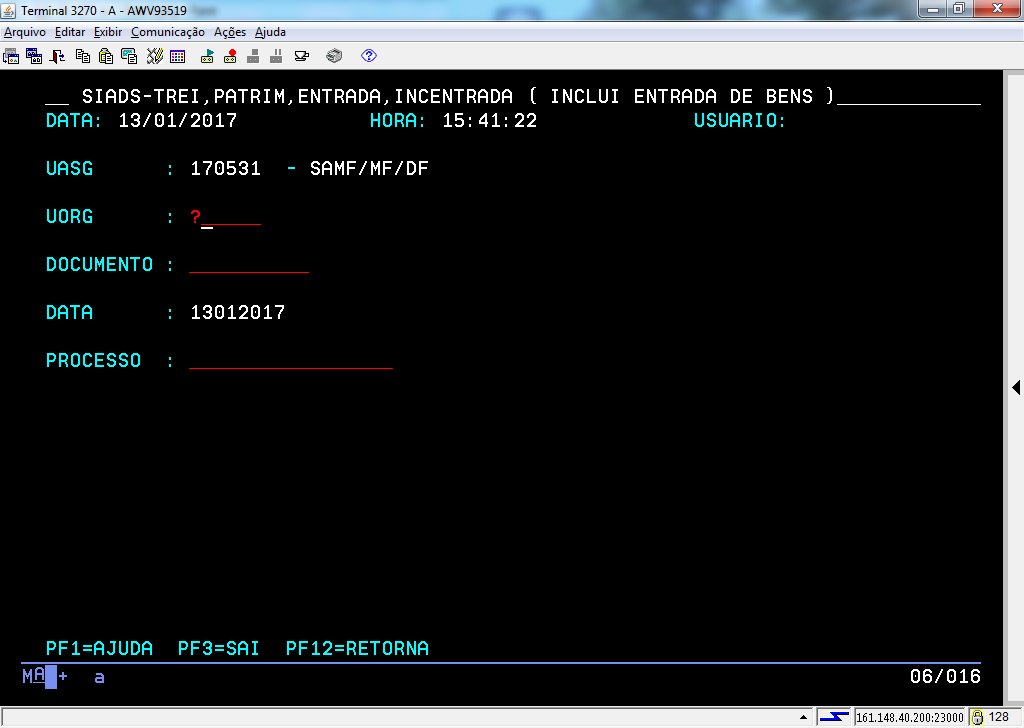Image resolution: width=1024 pixels, height=728 pixels.
Task: Click the MA status indicator at bottom left
Action: pos(34,676)
